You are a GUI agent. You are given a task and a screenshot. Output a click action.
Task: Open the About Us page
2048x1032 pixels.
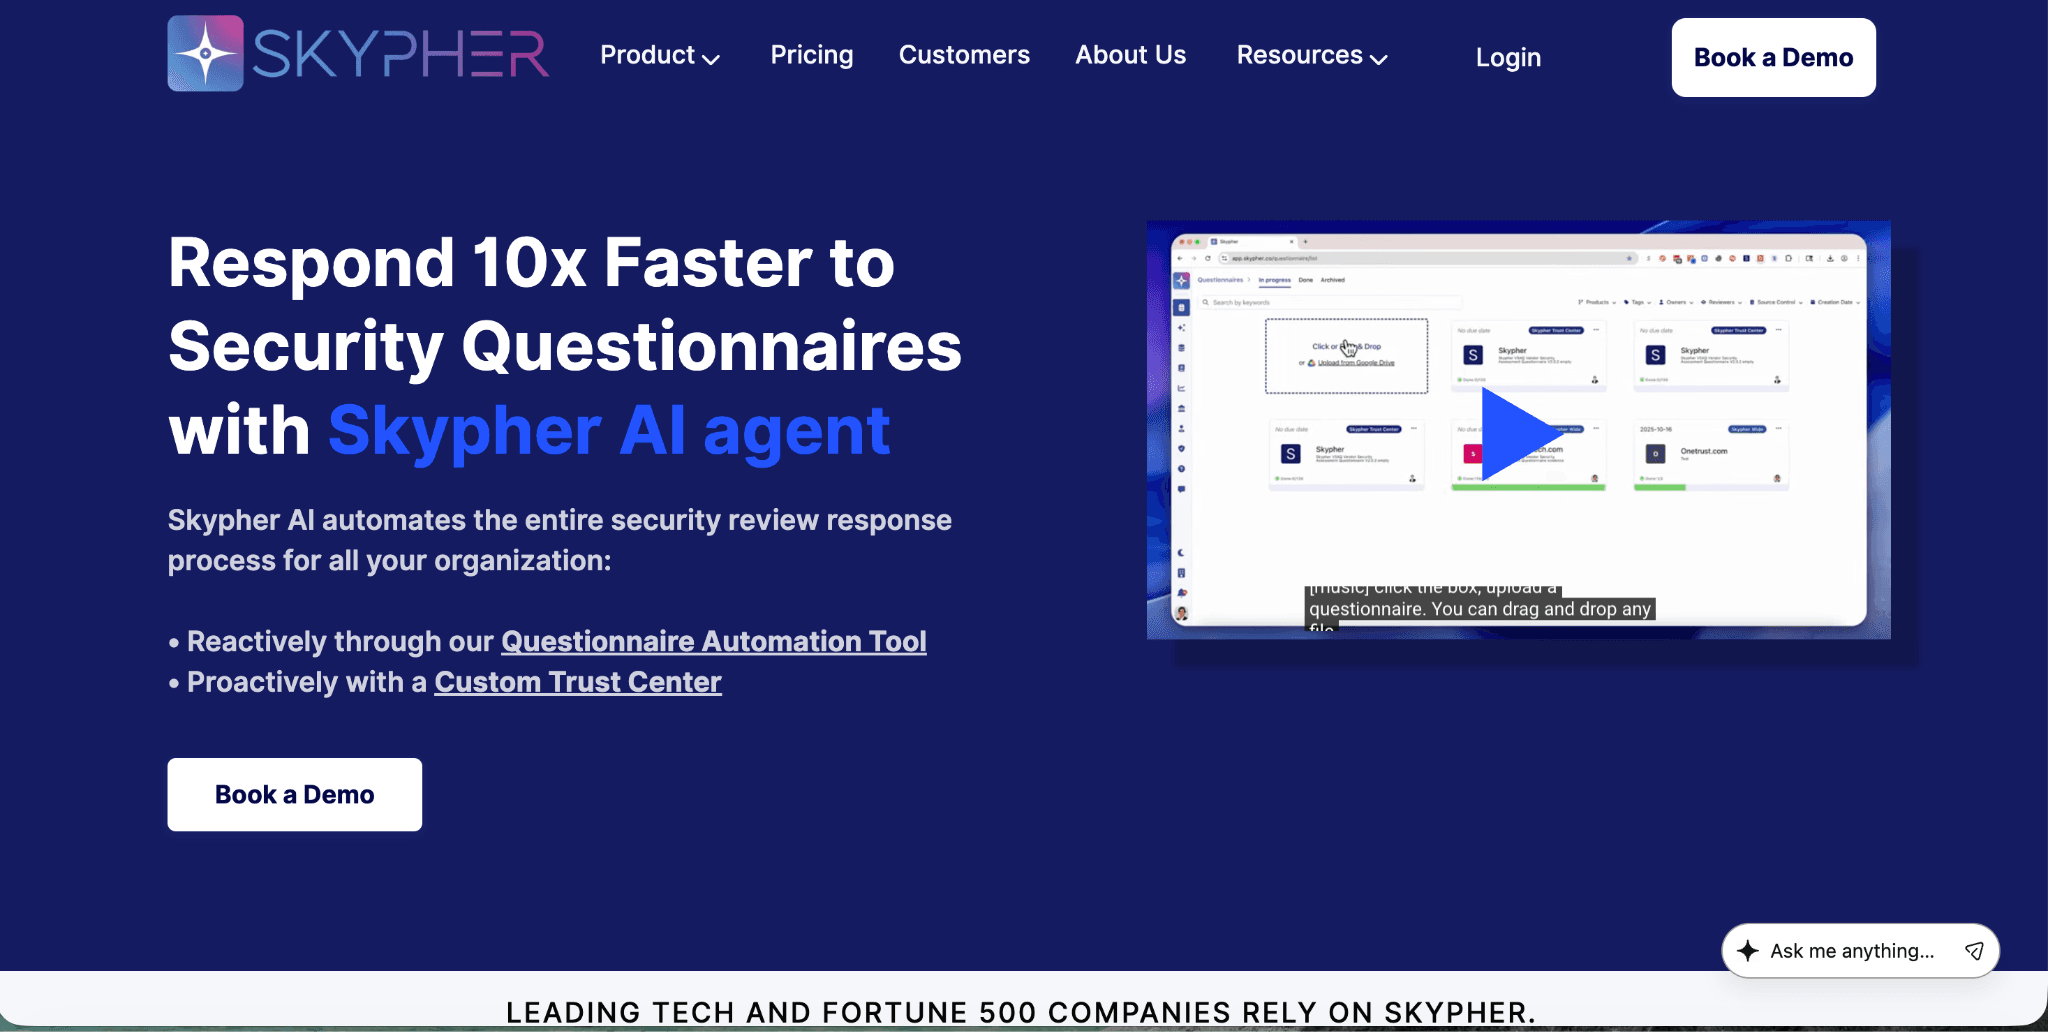point(1131,55)
